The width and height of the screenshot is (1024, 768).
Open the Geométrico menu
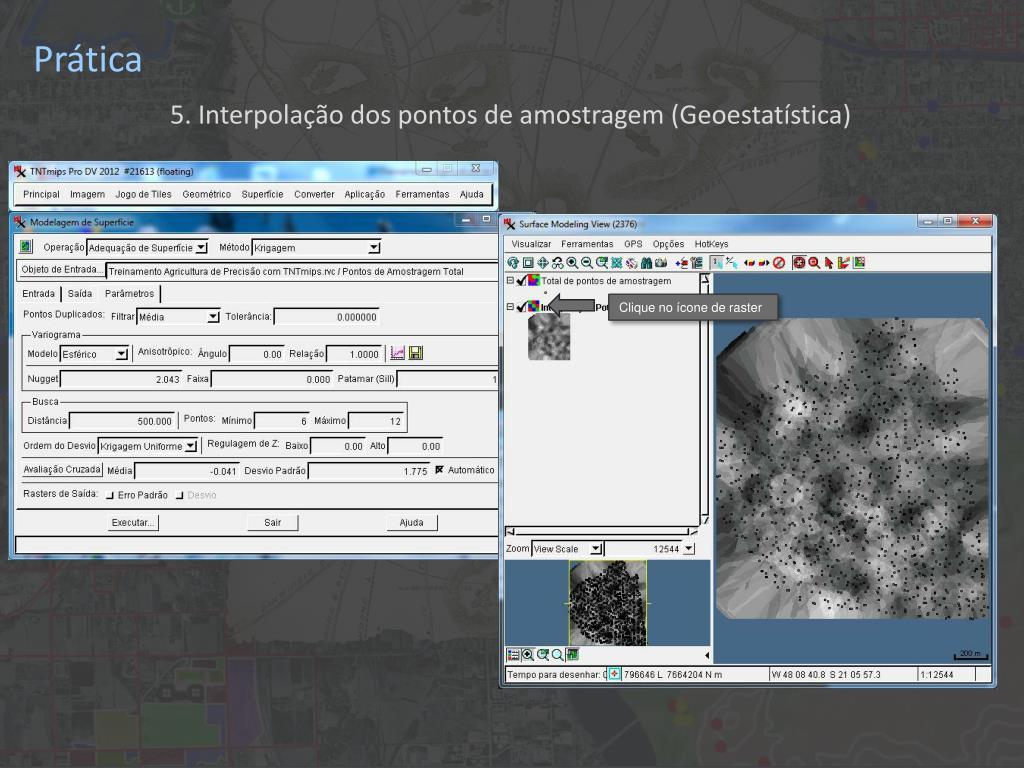pos(206,194)
